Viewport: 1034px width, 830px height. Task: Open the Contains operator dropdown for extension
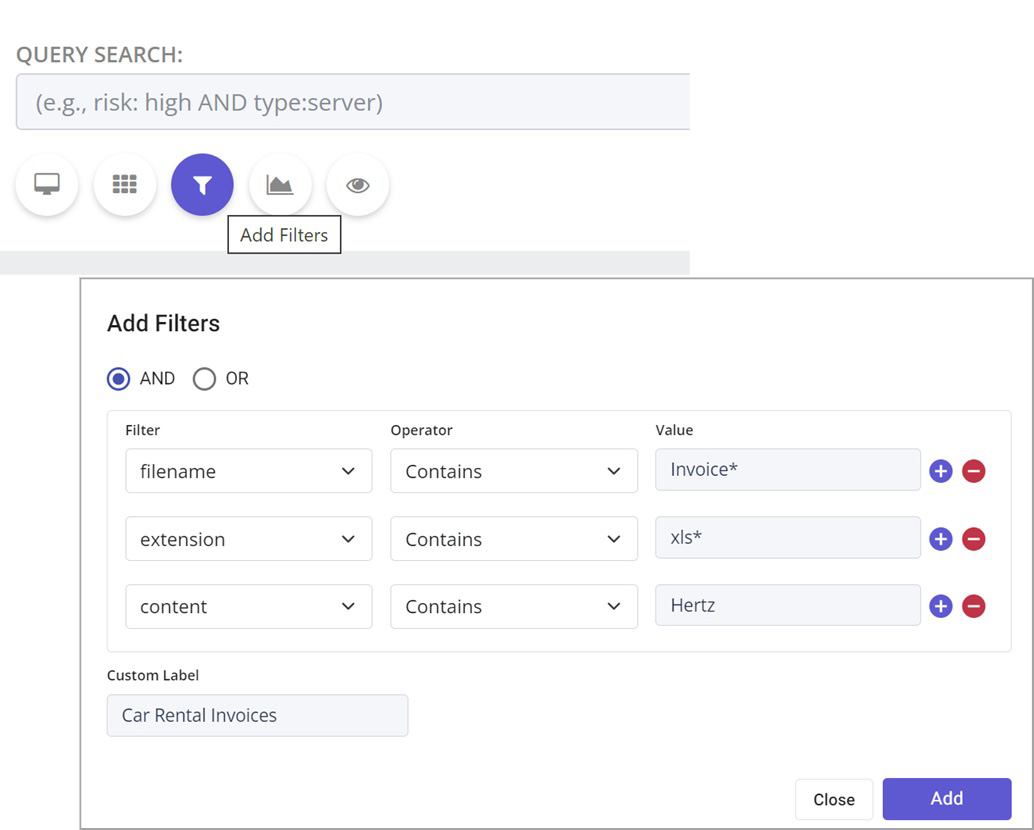514,539
